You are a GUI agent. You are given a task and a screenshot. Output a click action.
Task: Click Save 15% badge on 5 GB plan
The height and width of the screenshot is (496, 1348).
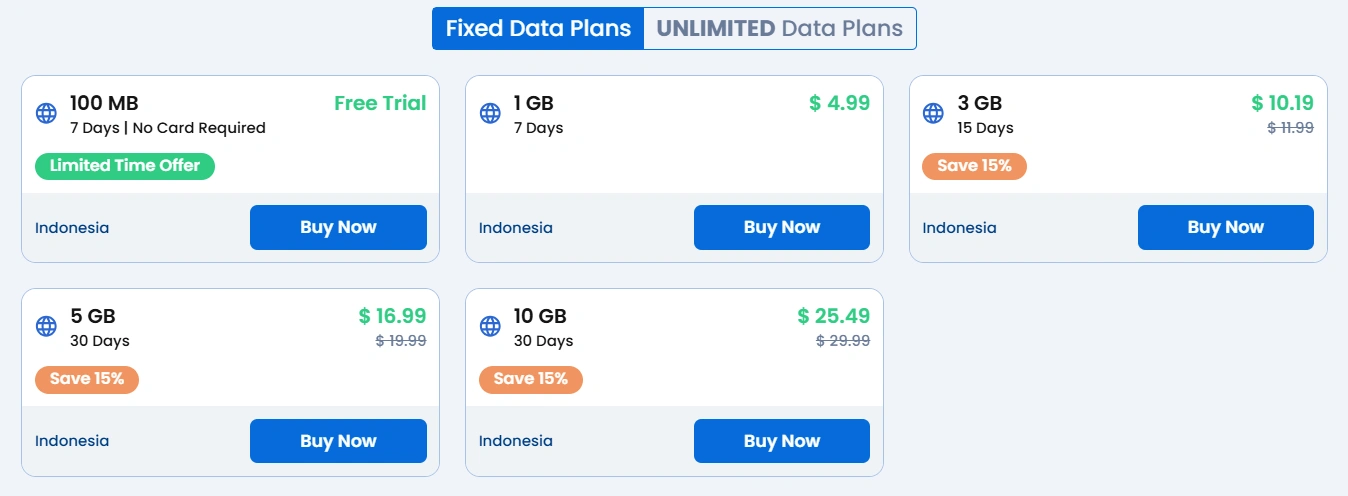(87, 379)
